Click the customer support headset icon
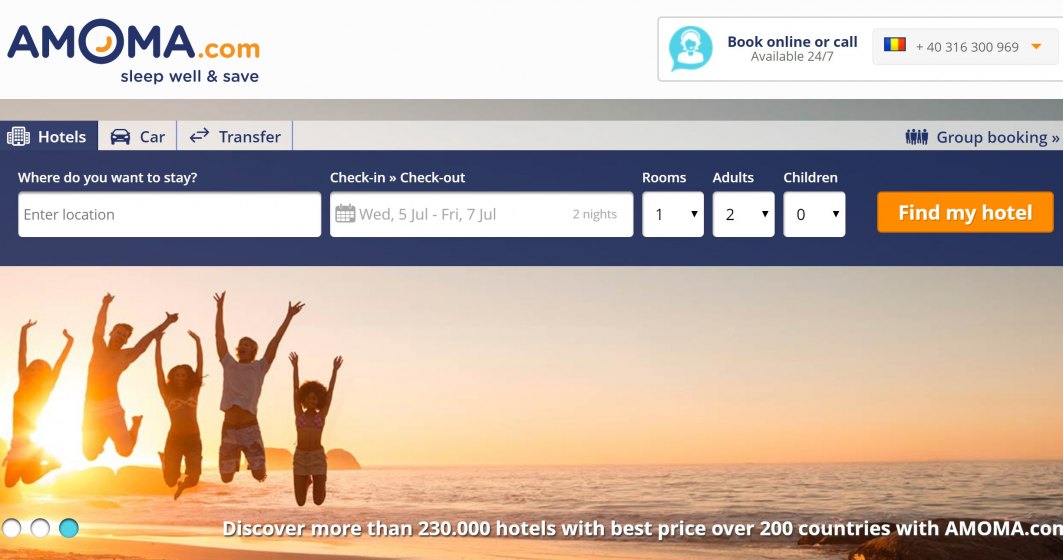 690,49
